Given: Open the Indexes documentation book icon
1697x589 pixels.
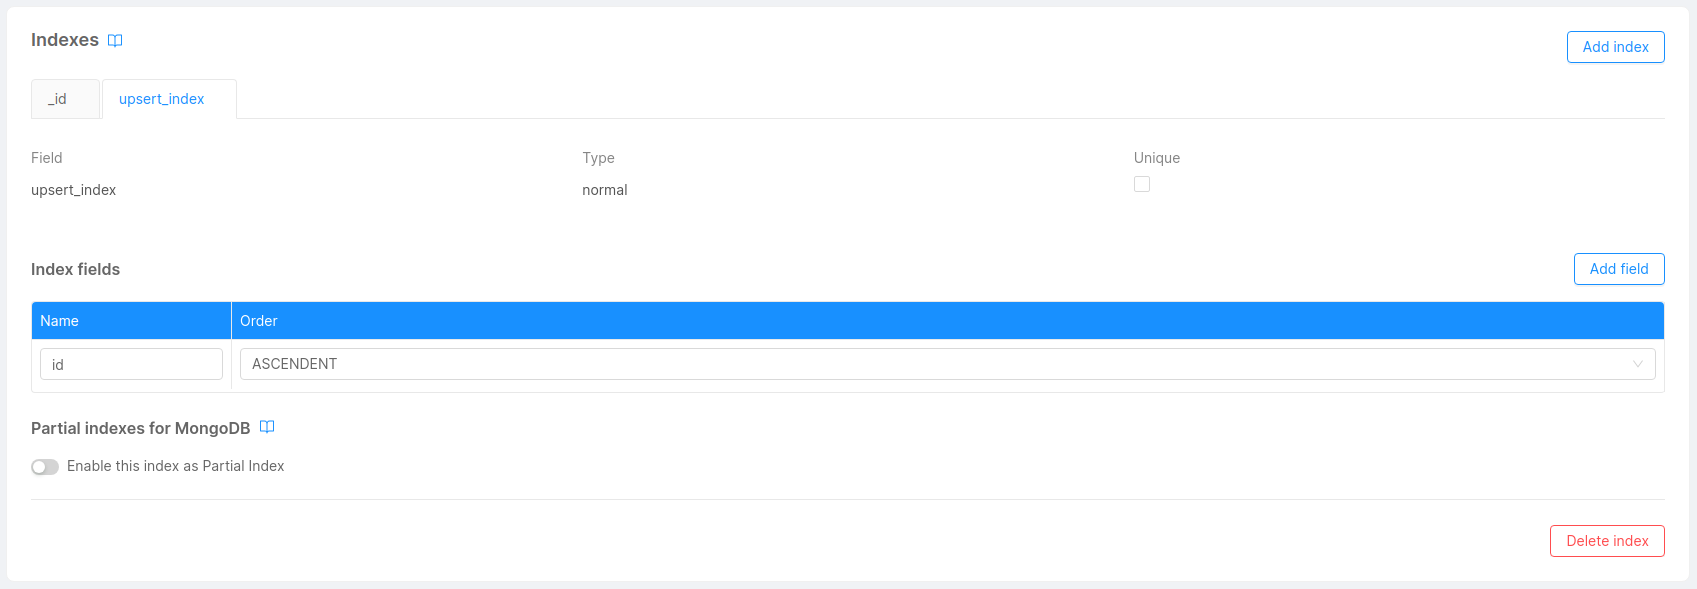Looking at the screenshot, I should pos(115,41).
